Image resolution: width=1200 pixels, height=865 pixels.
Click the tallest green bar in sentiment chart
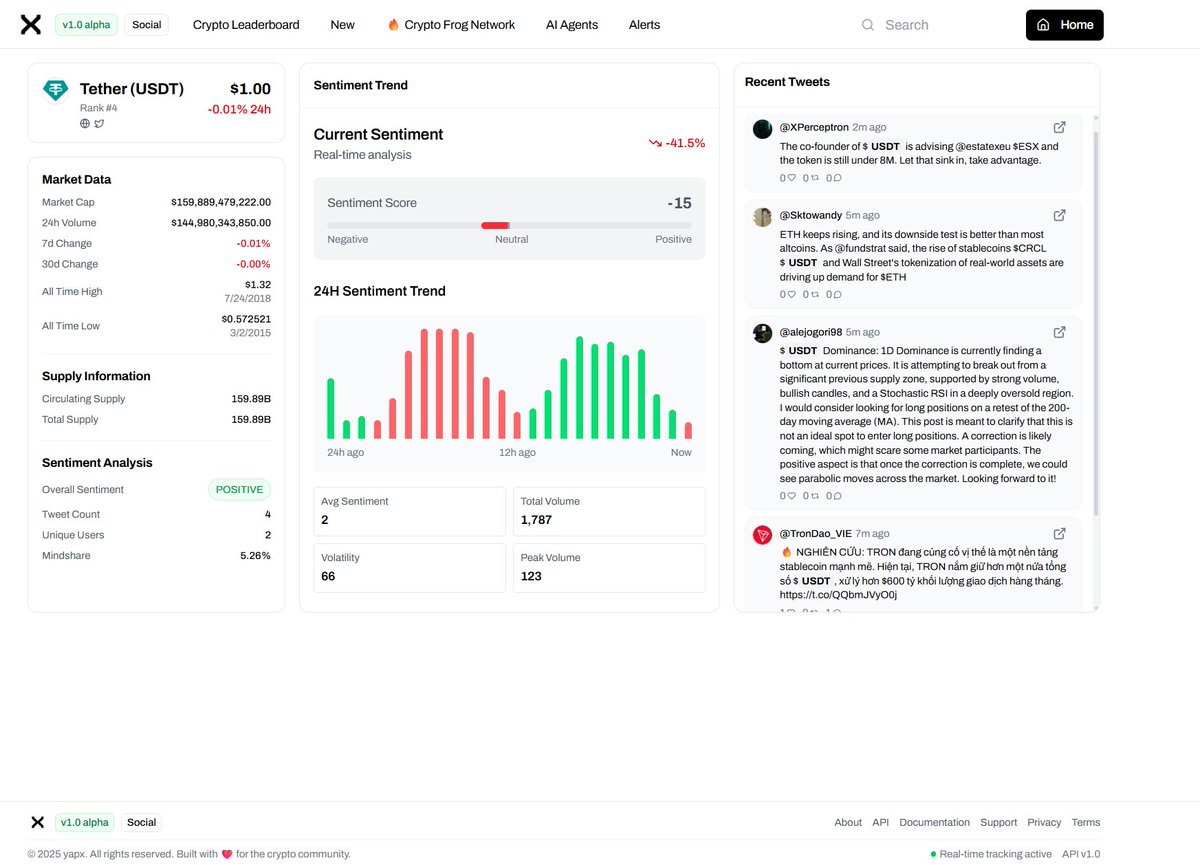[580, 387]
